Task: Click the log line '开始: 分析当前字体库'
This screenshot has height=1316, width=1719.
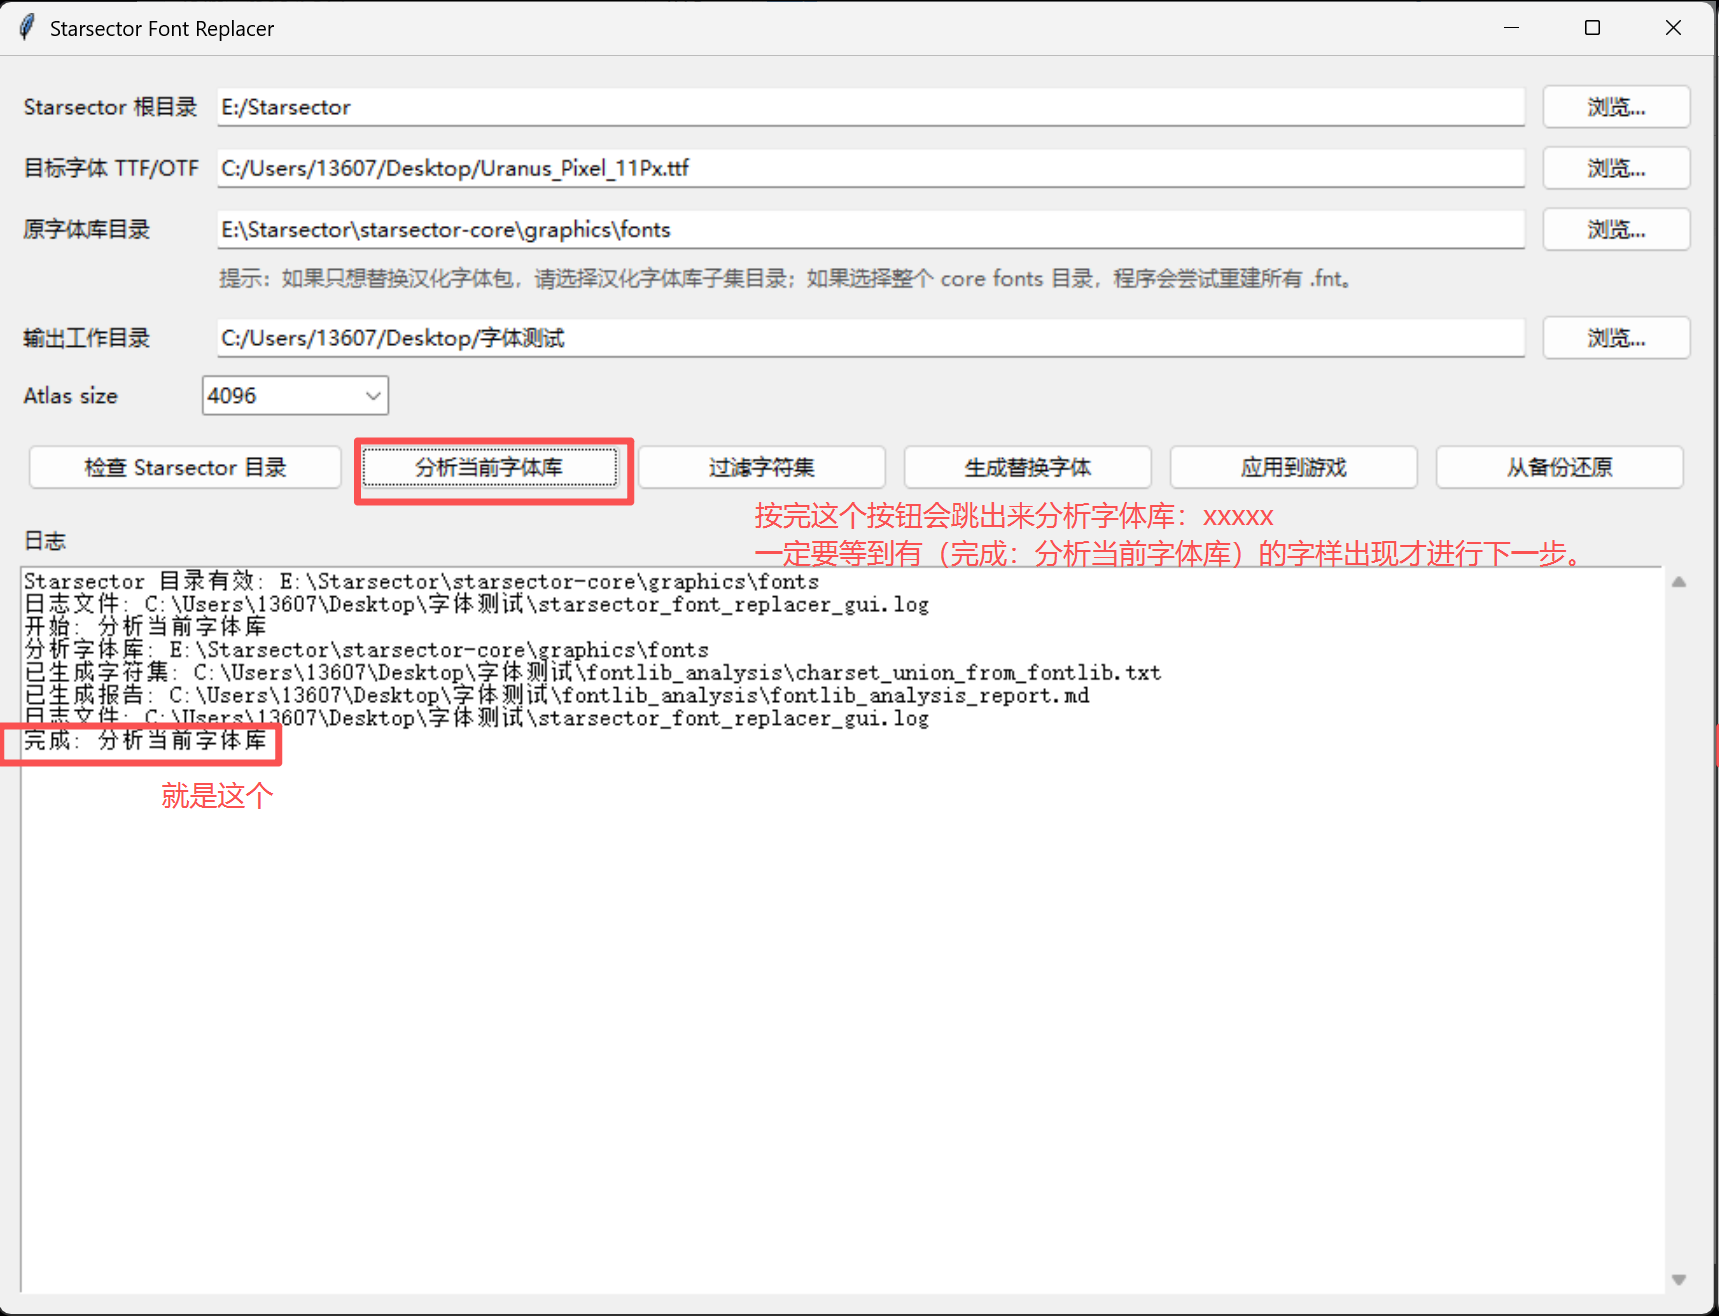Action: click(x=146, y=627)
